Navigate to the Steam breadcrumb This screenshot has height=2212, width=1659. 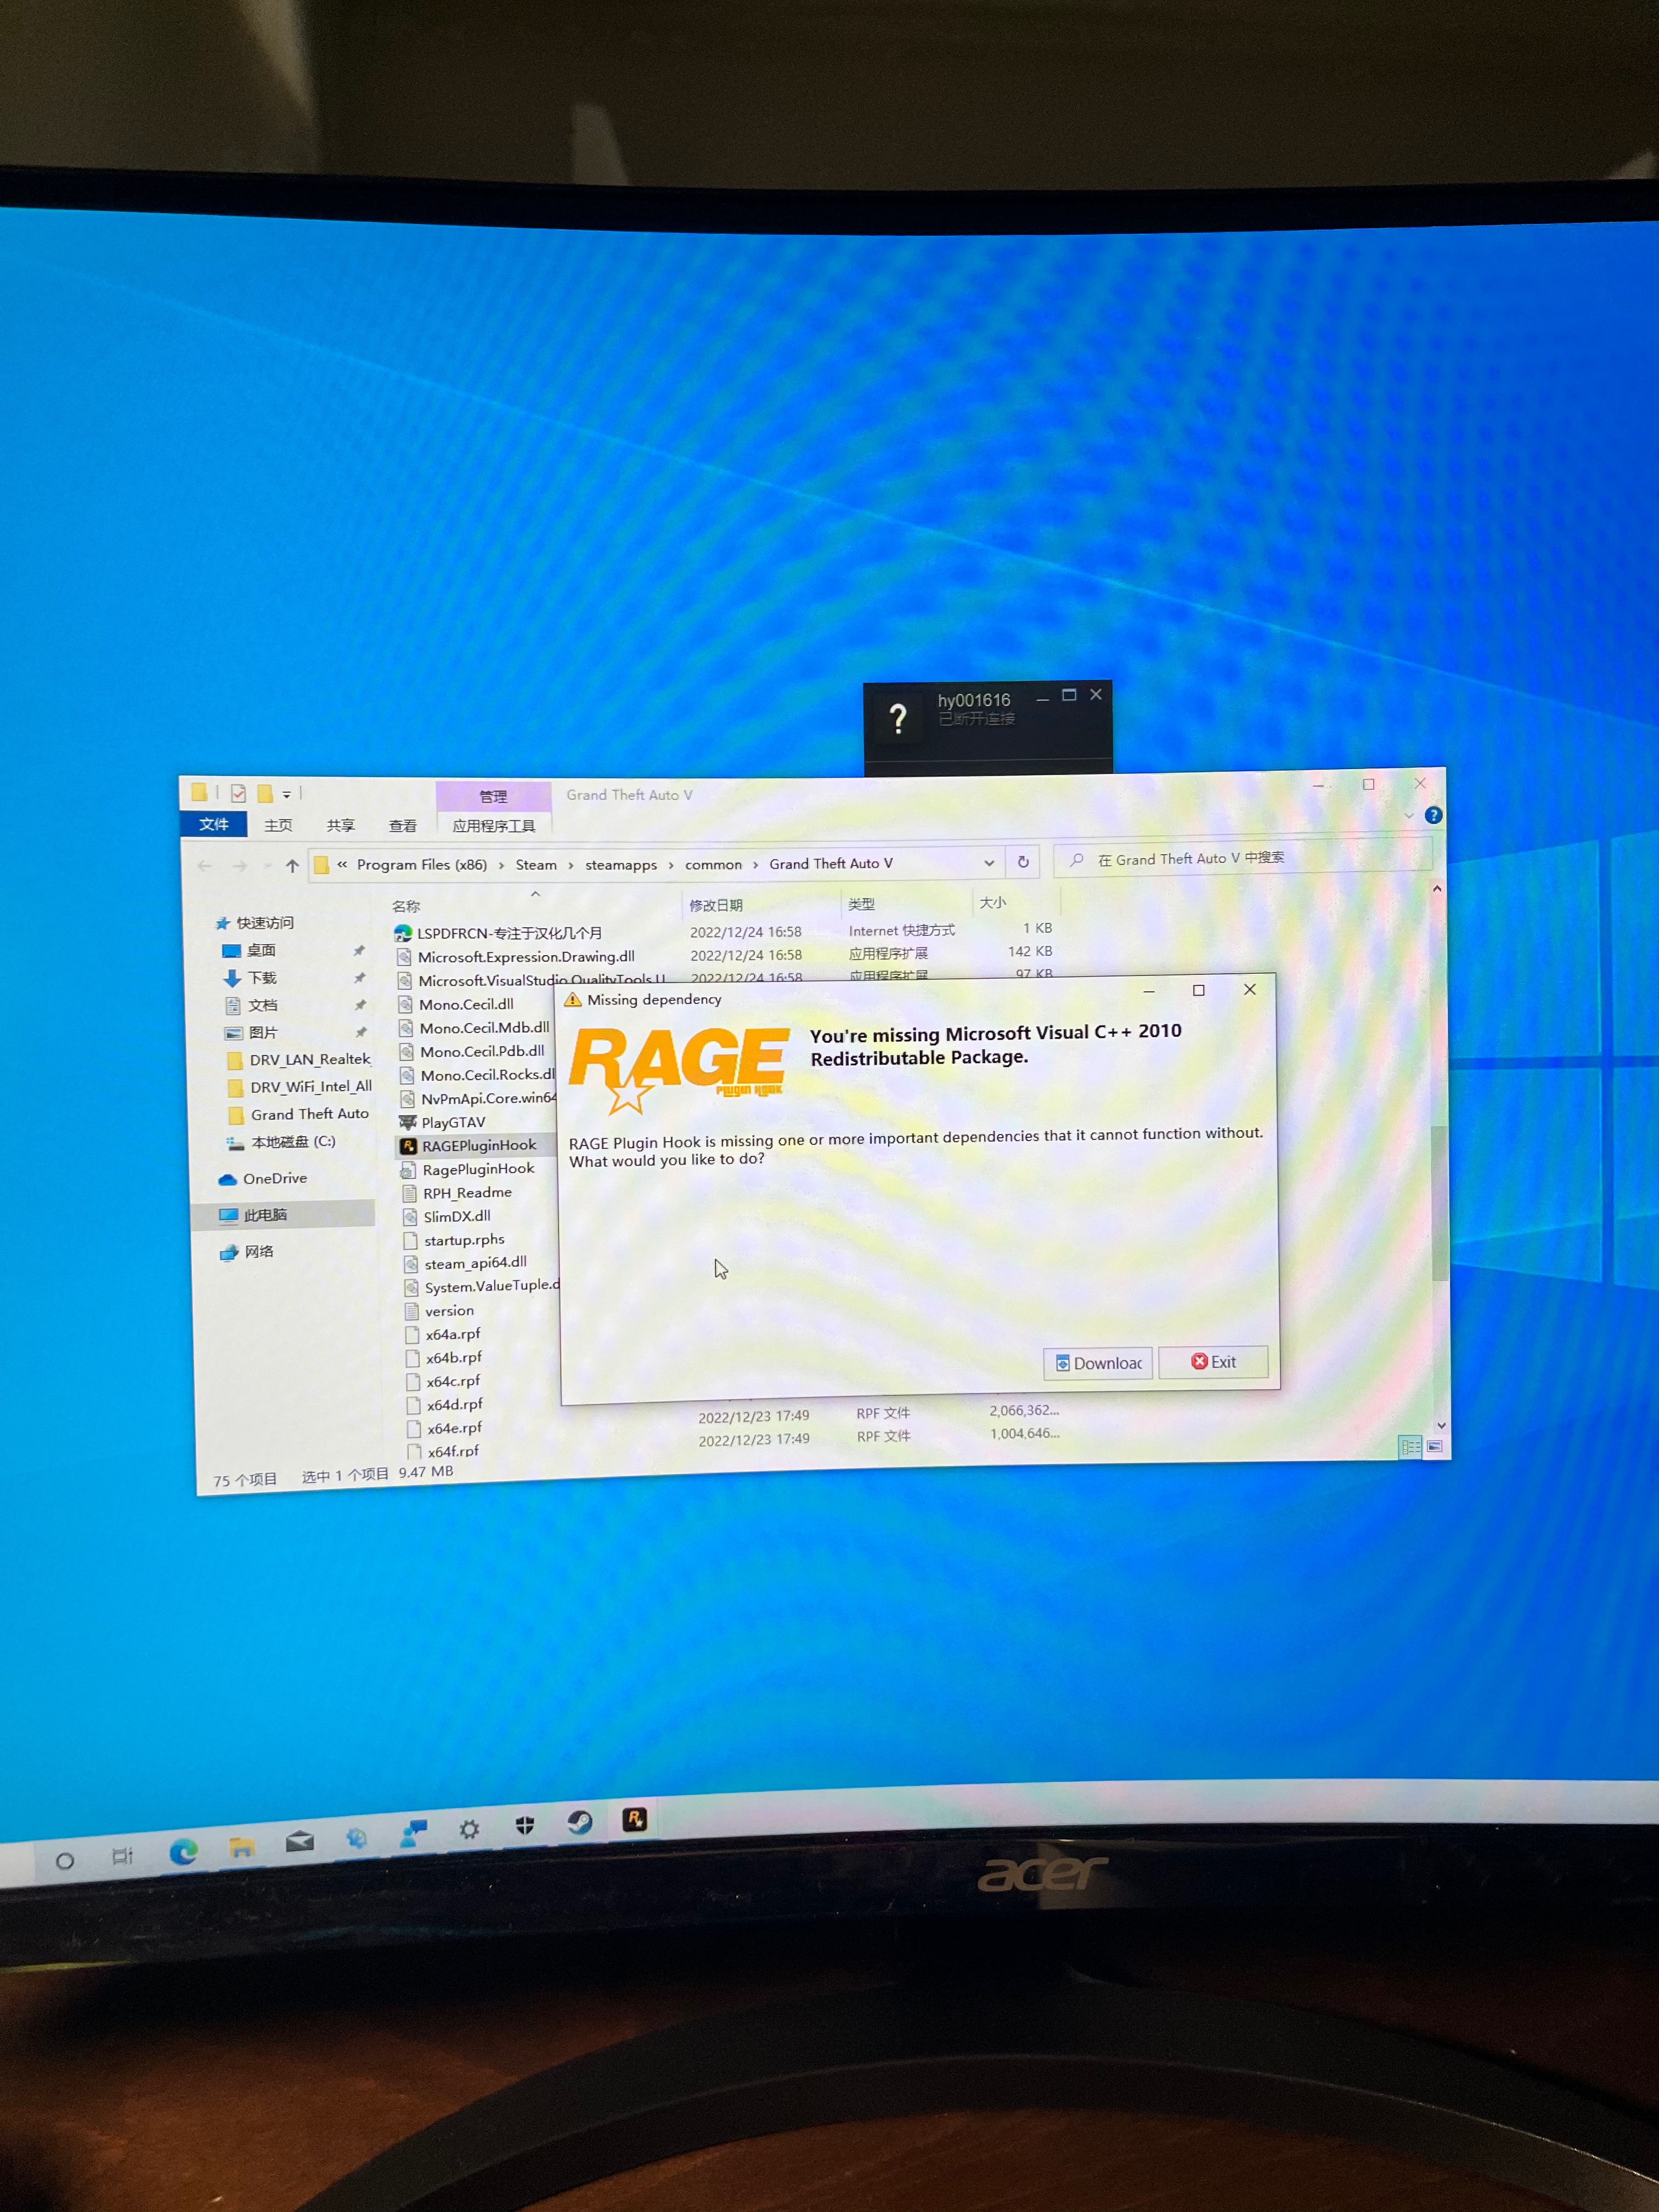click(x=536, y=865)
